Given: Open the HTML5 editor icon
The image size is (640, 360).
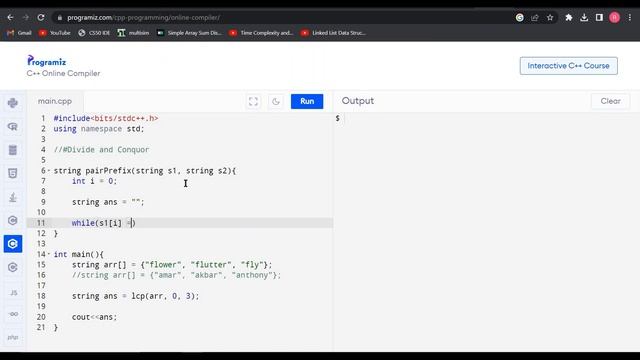Looking at the screenshot, I should [x=13, y=173].
